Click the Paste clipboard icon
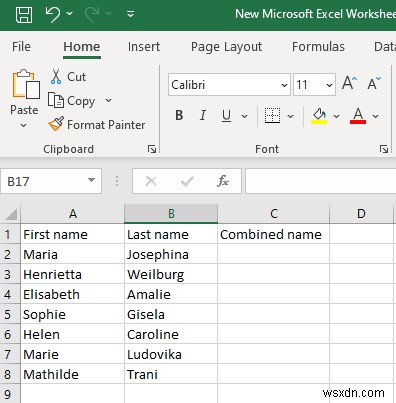The height and width of the screenshot is (403, 396). click(x=26, y=85)
